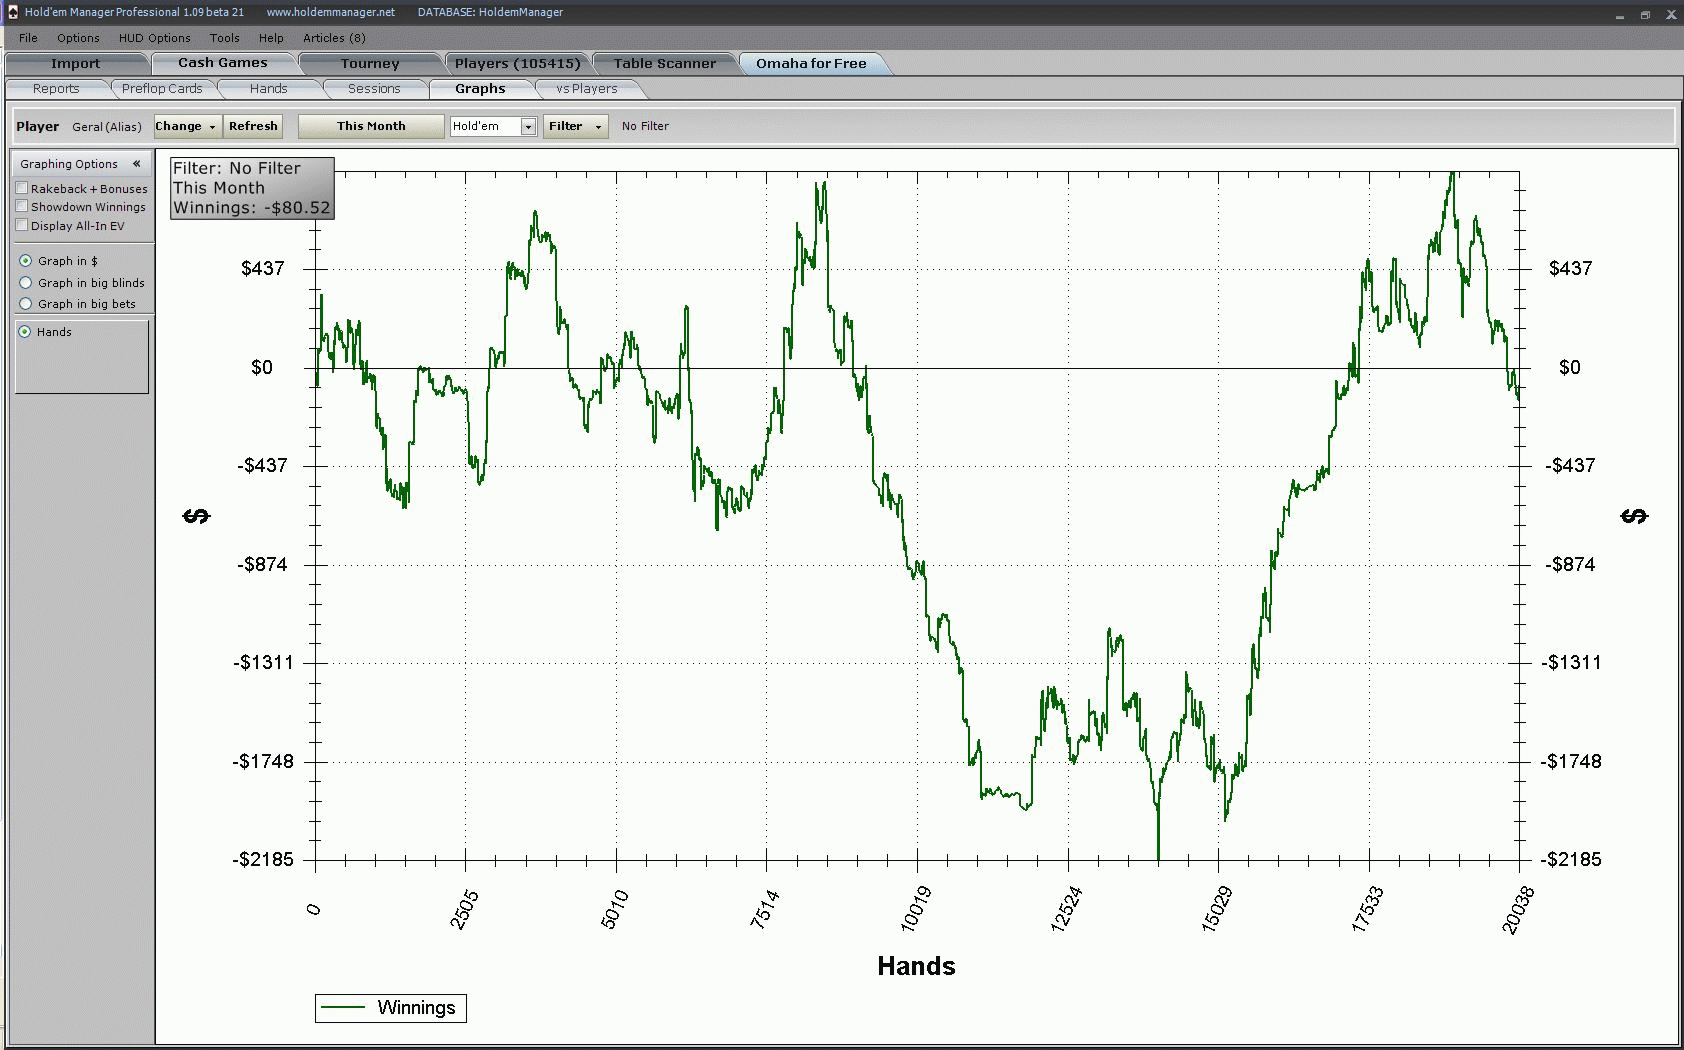Screen dimensions: 1684x1050
Task: Click the Hands x-axis title
Action: pos(916,966)
